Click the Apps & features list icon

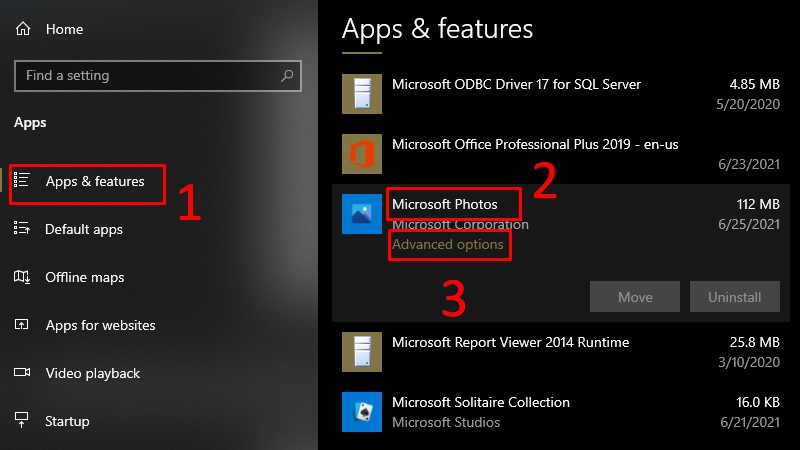click(x=21, y=180)
